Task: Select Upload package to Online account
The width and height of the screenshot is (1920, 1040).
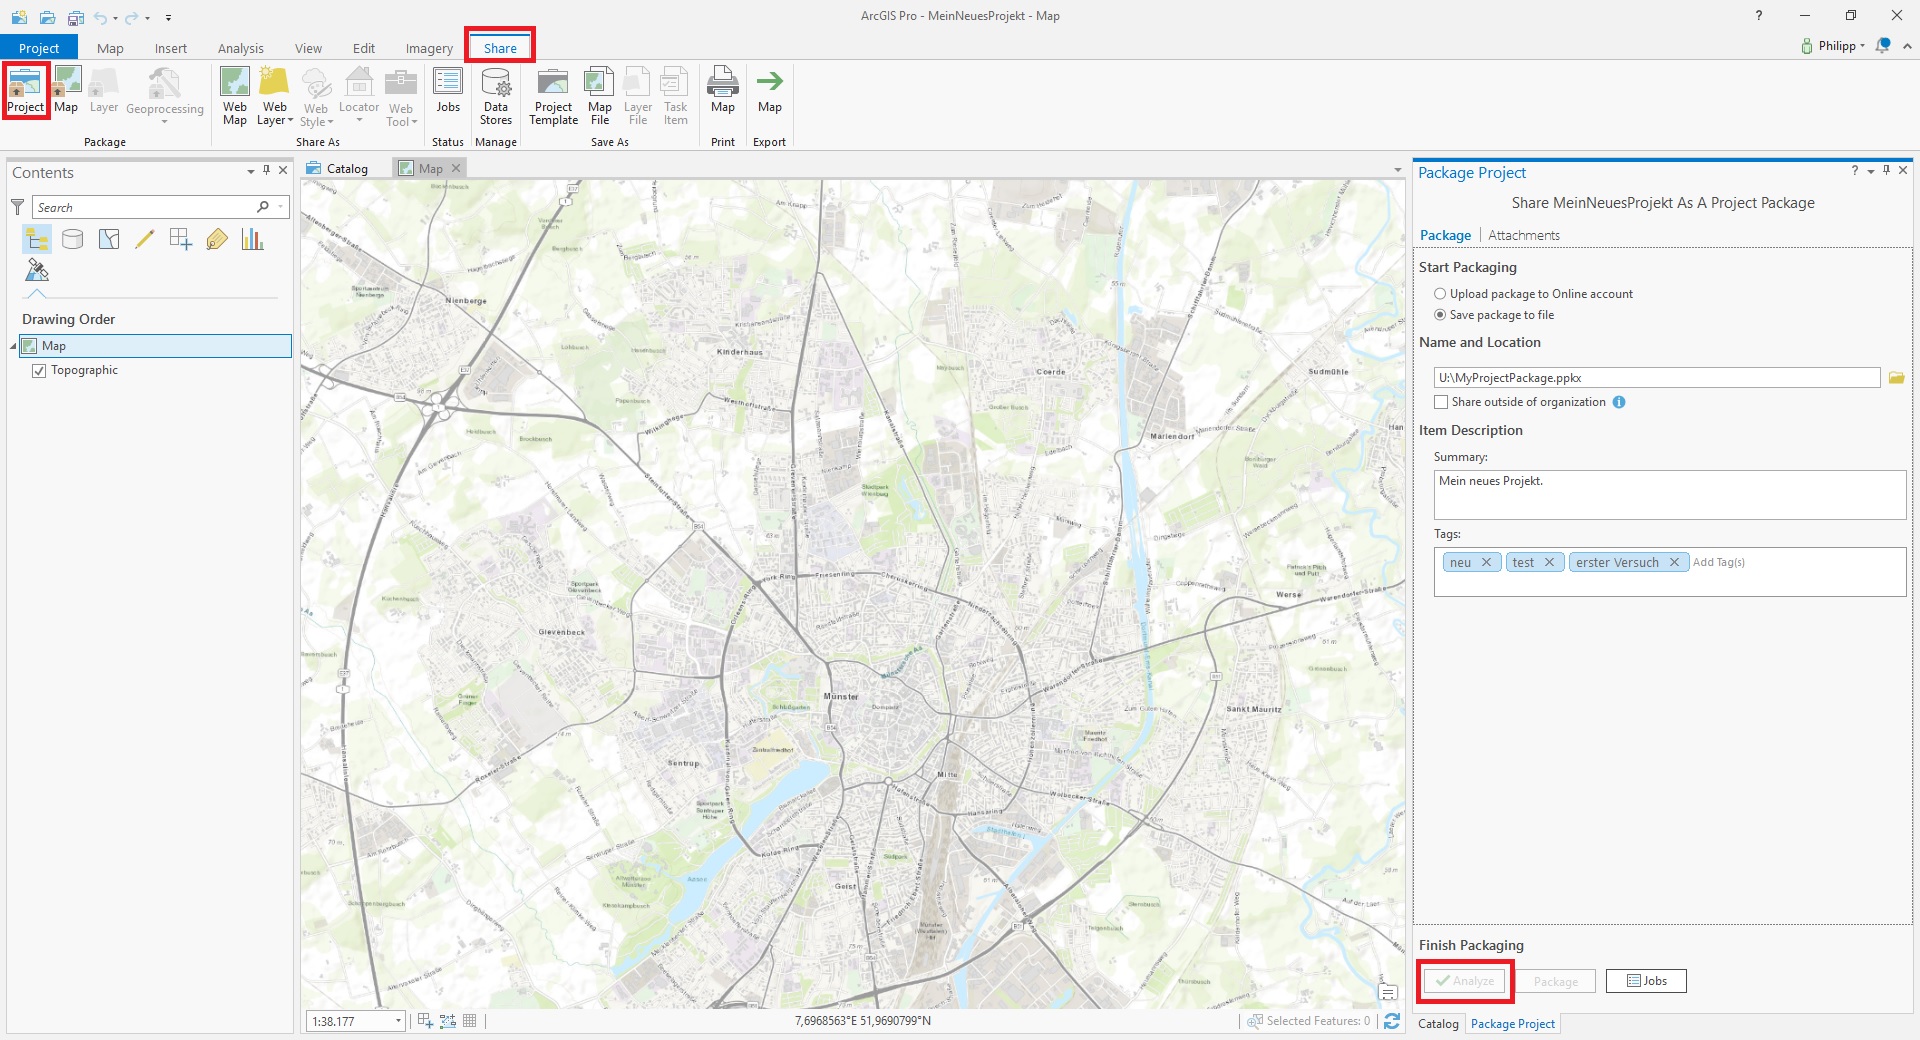Action: [x=1440, y=294]
